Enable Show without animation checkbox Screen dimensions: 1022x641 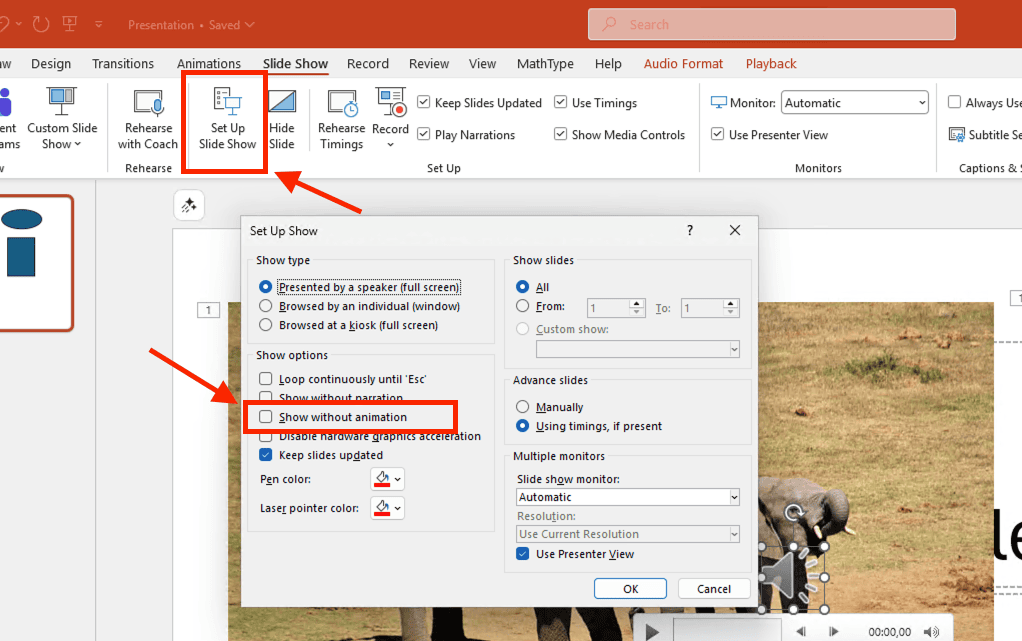pyautogui.click(x=266, y=417)
